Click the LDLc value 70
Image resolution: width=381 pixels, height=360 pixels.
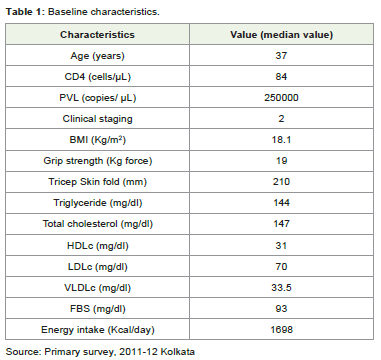coord(281,267)
